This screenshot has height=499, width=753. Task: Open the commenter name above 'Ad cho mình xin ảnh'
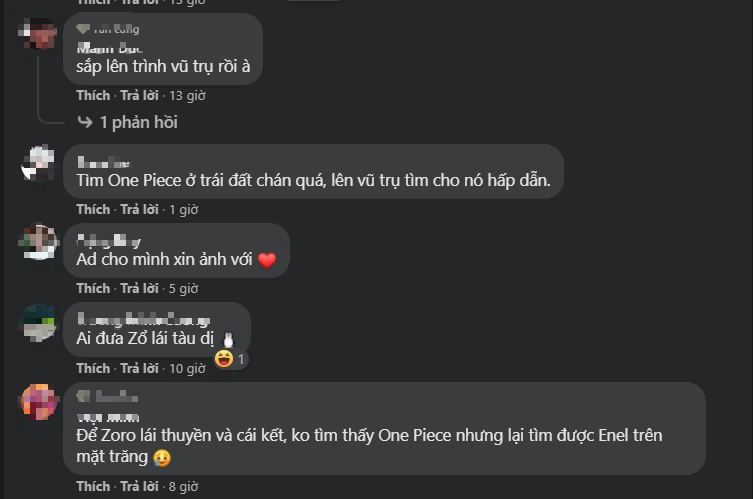[109, 241]
